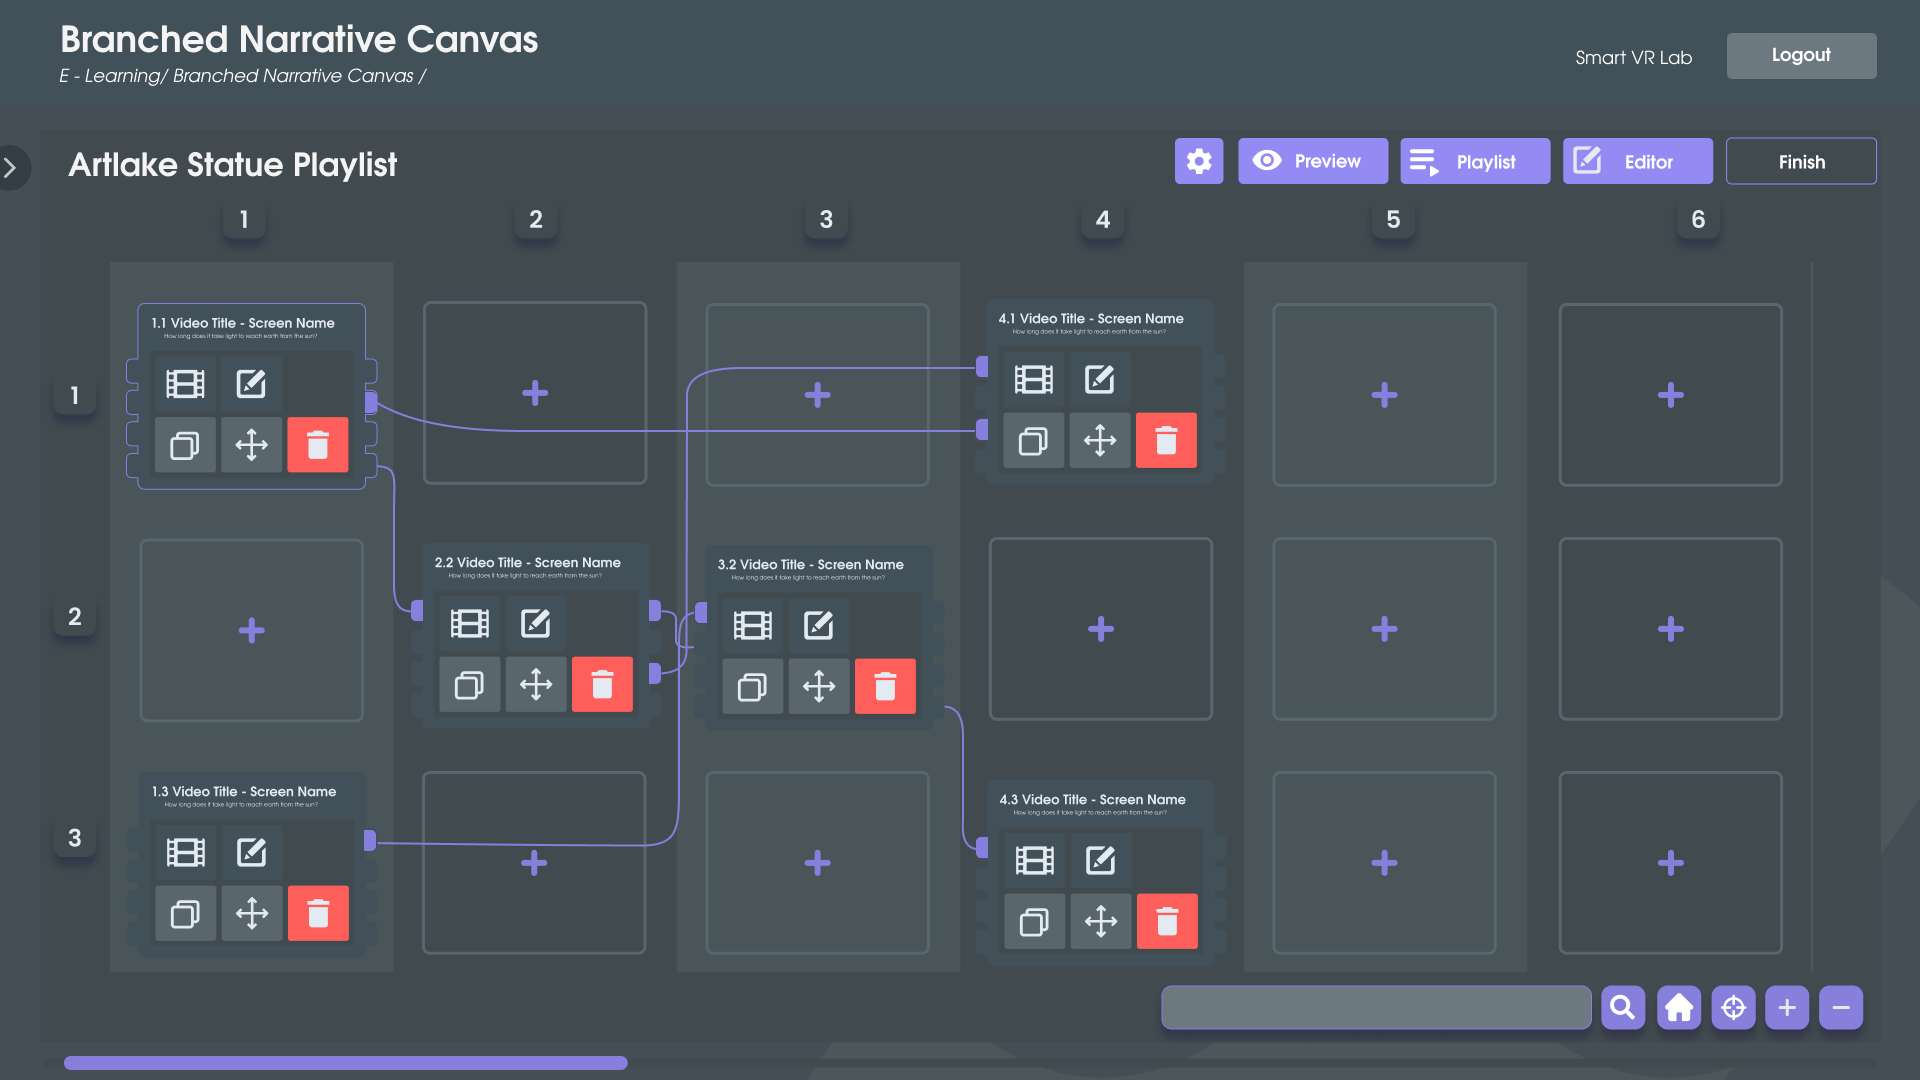The width and height of the screenshot is (1920, 1080).
Task: Delete the 1.1 Video Title node
Action: 317,445
